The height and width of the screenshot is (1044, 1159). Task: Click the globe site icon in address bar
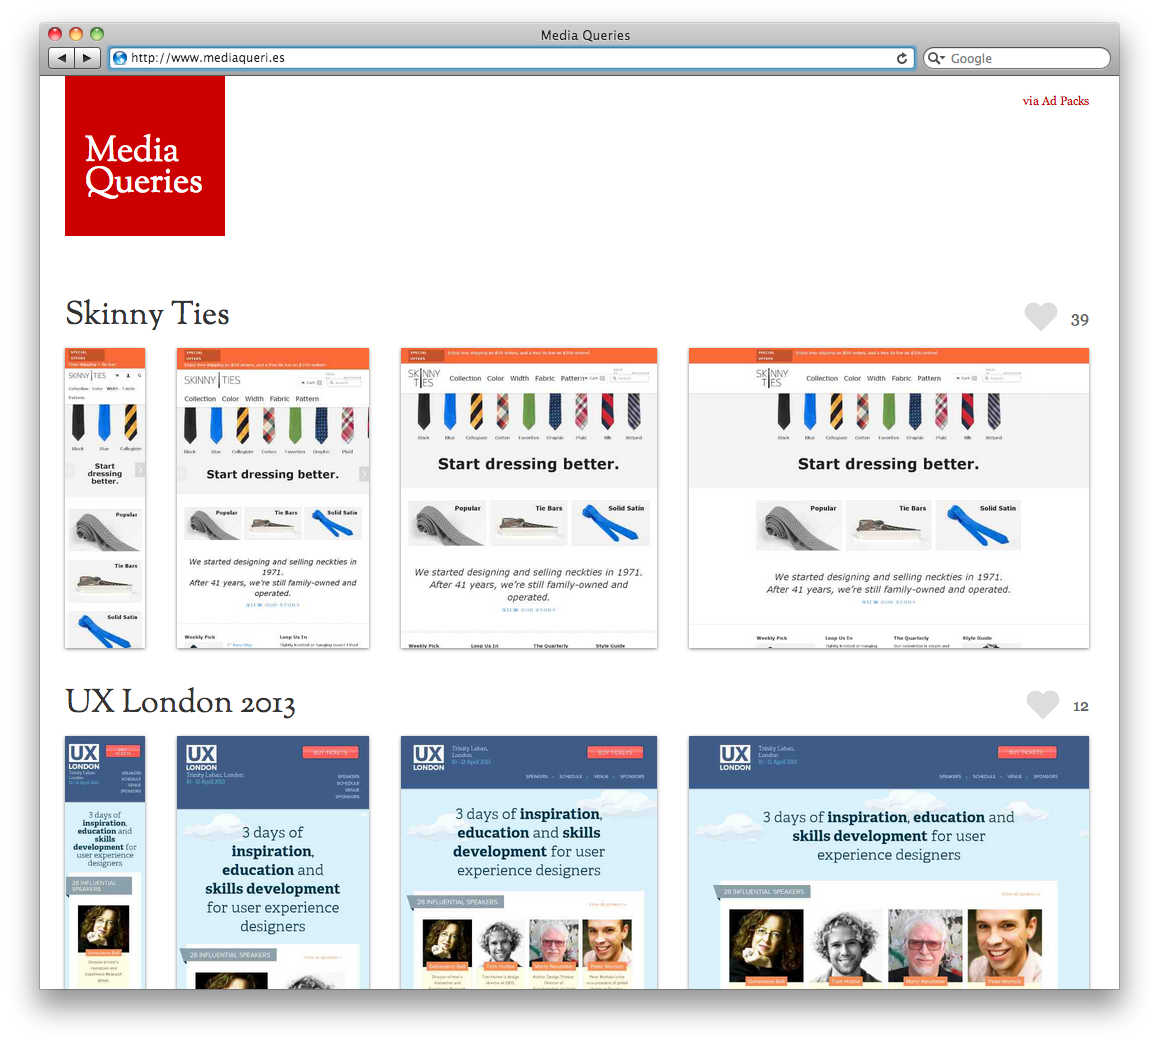[x=120, y=58]
